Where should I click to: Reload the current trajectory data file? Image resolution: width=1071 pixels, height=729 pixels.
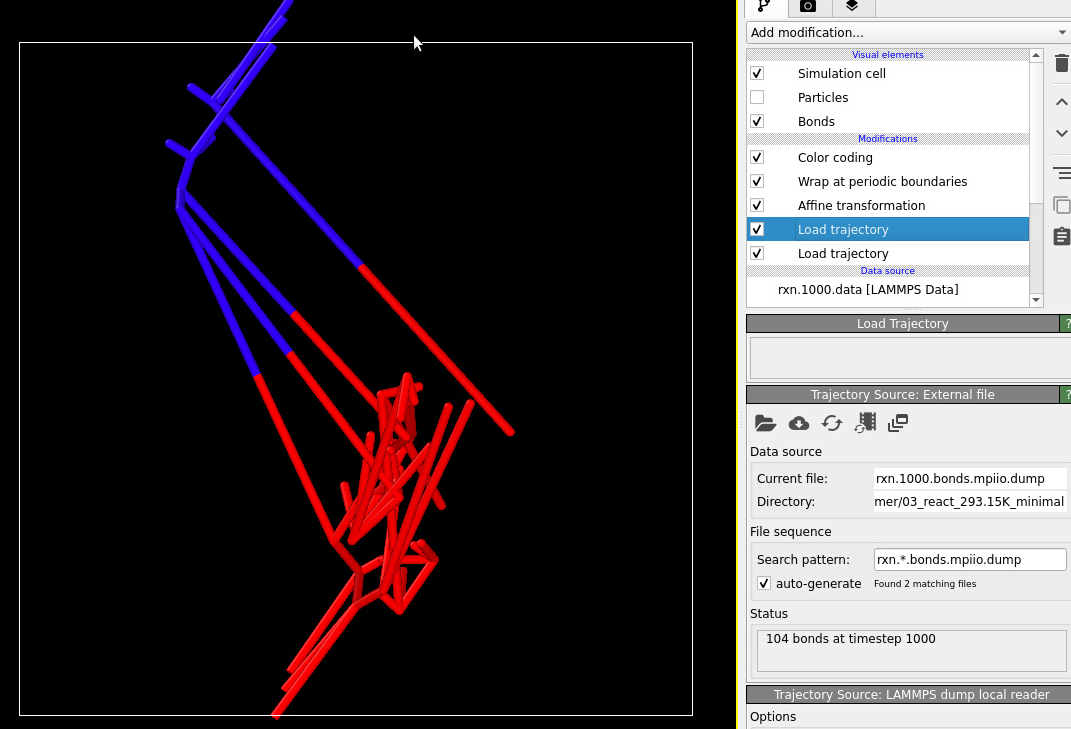click(x=831, y=423)
